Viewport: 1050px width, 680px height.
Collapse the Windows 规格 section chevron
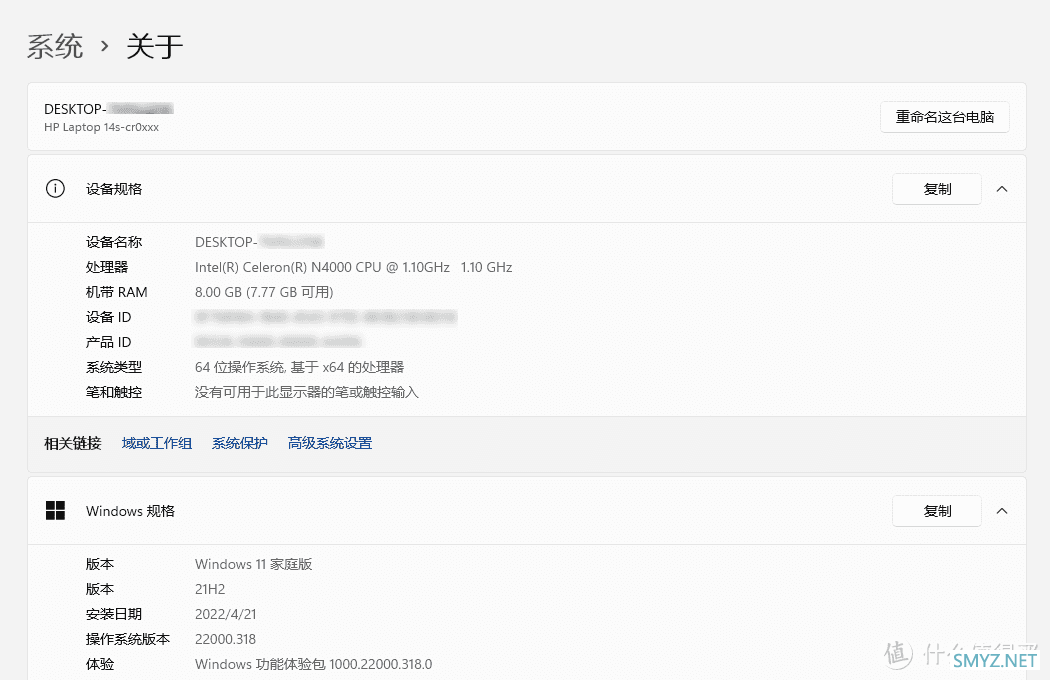pos(1002,511)
